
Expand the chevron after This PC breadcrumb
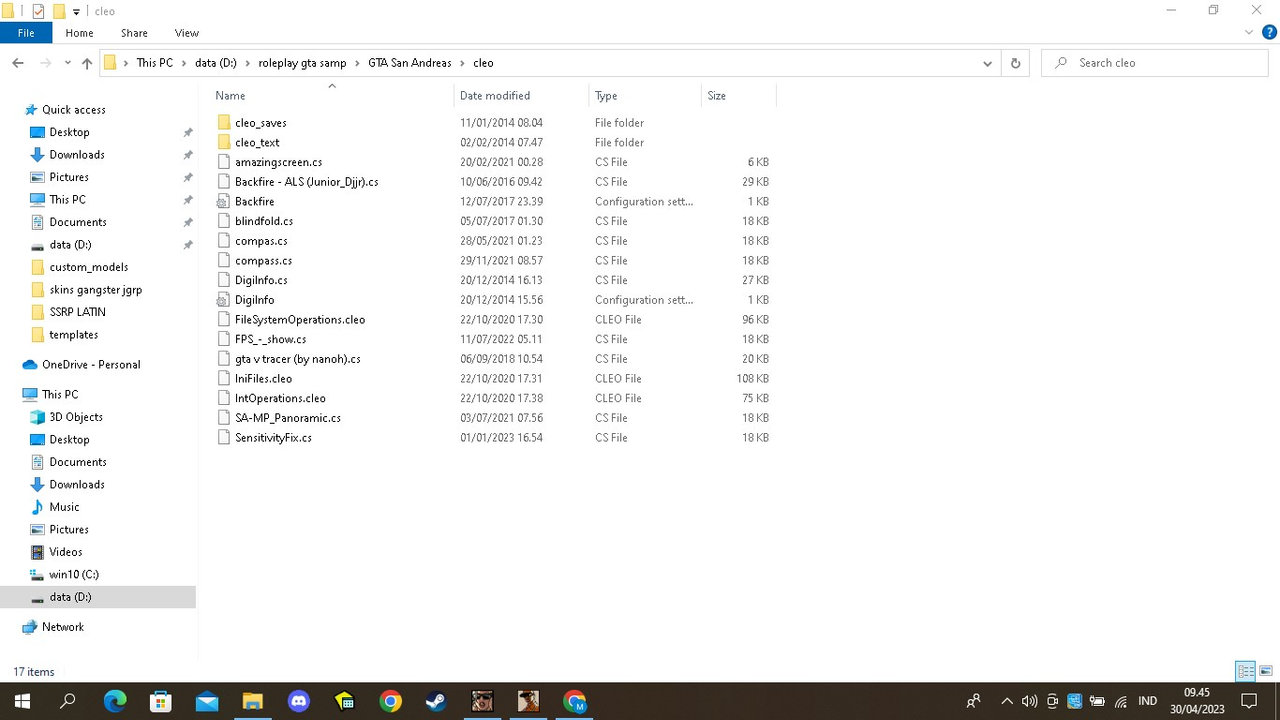pos(184,63)
